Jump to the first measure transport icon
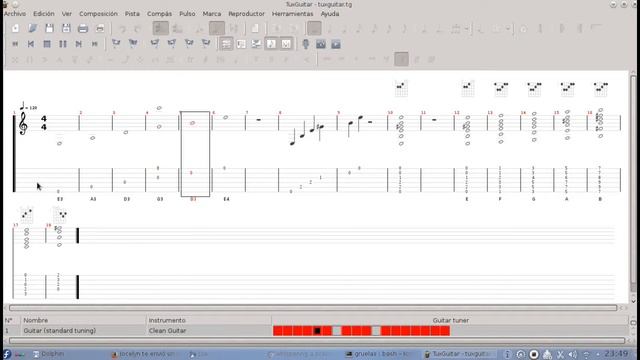The width and height of the screenshot is (640, 360). click(x=15, y=44)
